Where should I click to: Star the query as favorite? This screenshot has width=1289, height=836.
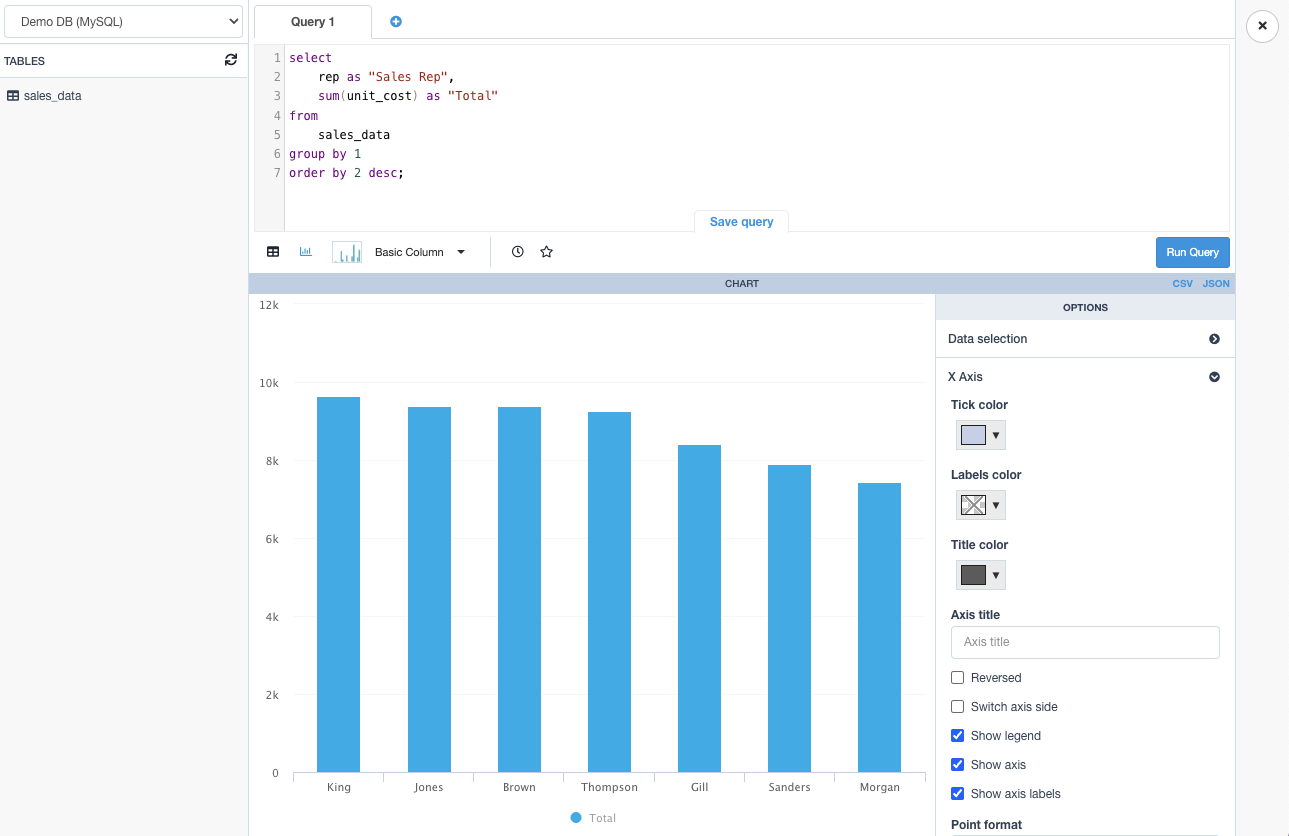click(547, 252)
